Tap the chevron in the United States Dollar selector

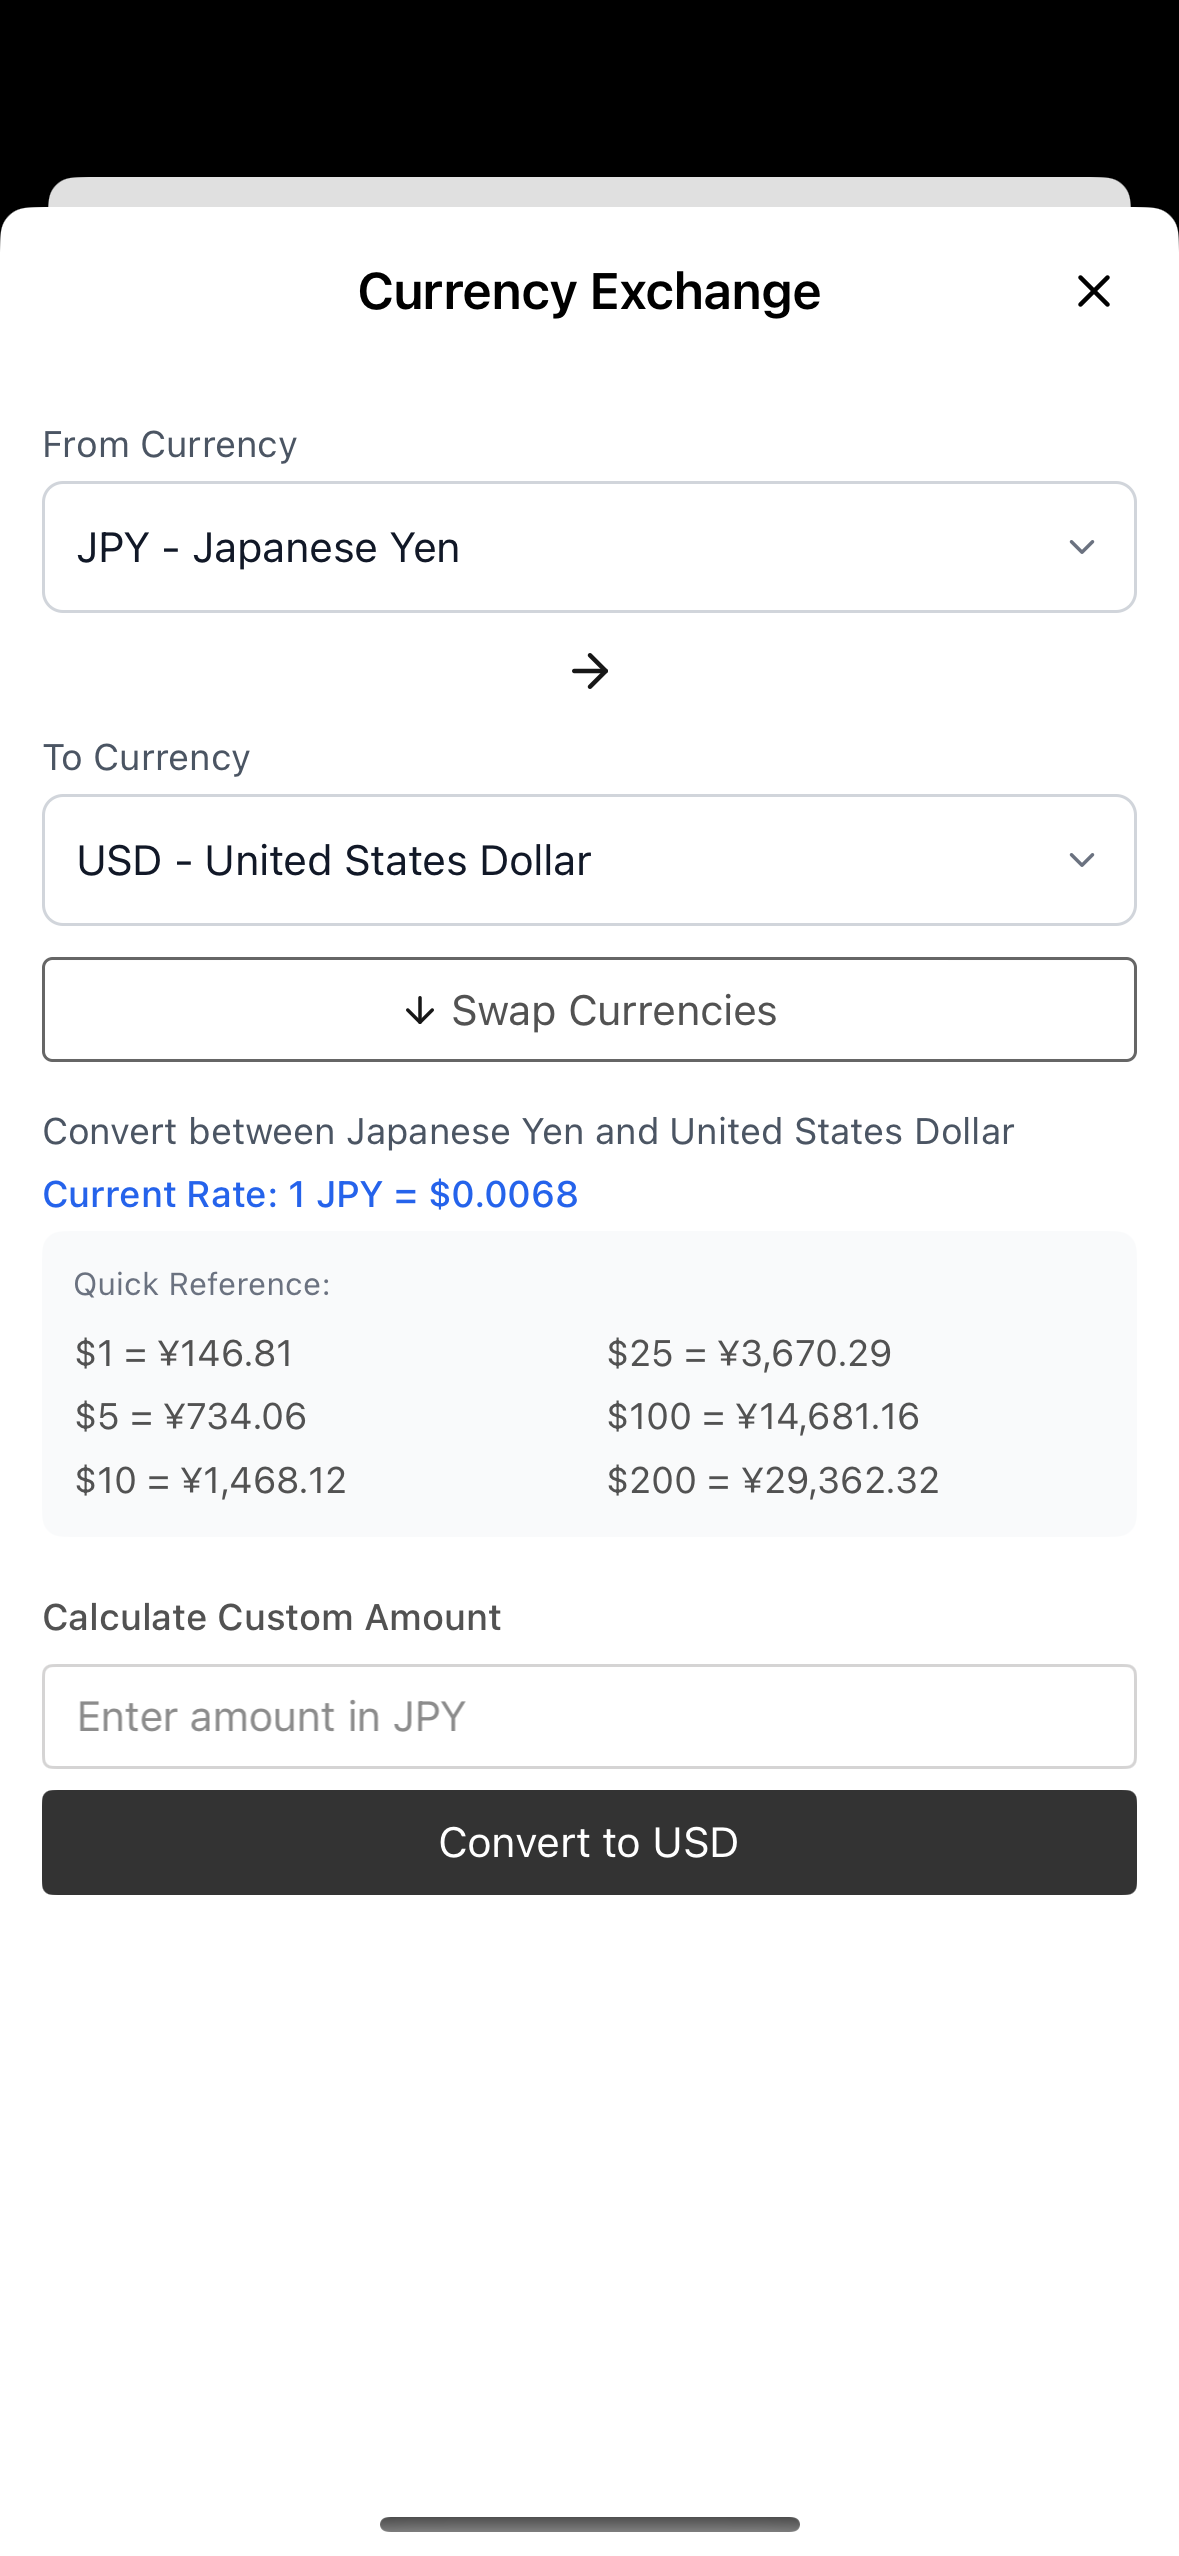(1081, 860)
